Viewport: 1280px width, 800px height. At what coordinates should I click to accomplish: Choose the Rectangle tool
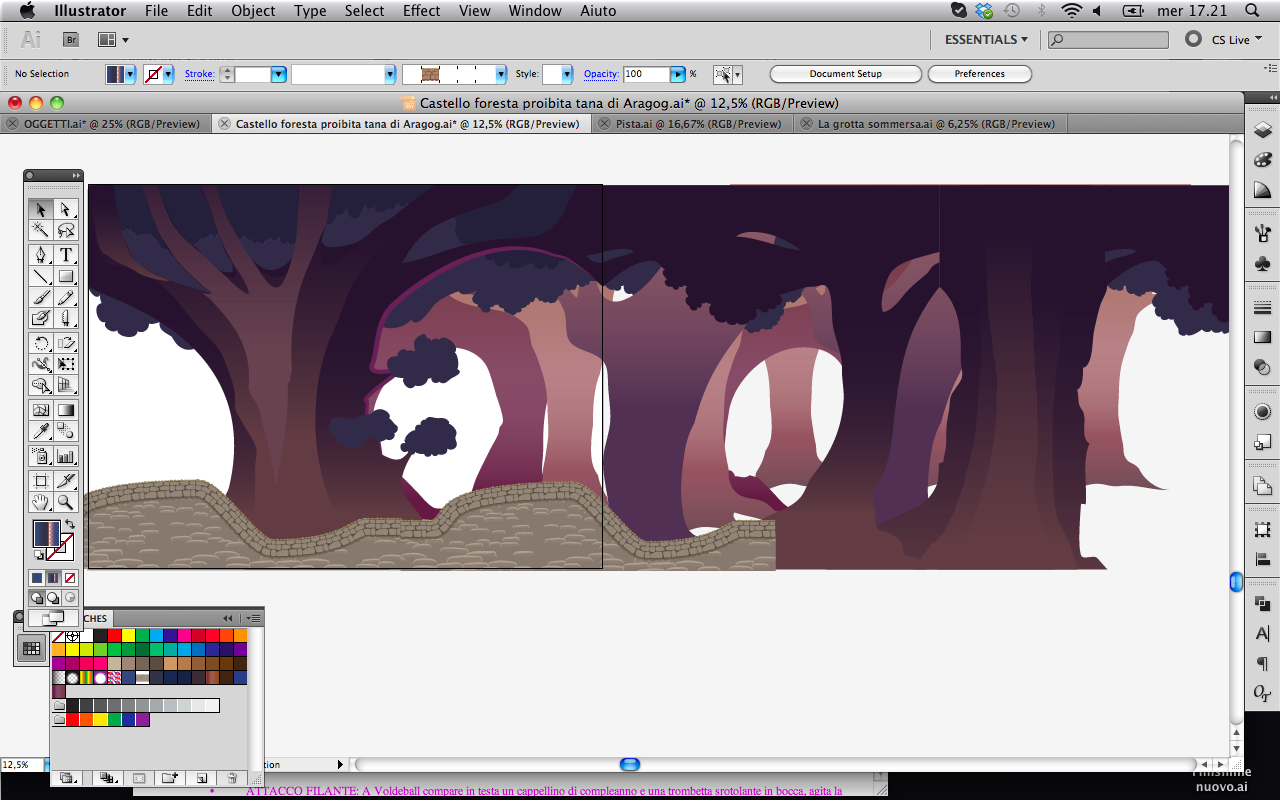click(66, 276)
